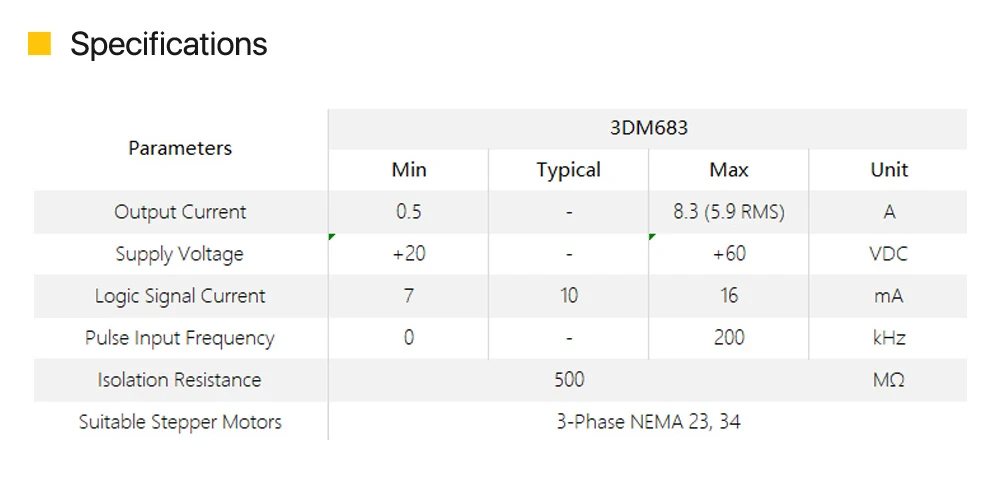Click green comment marker in +60 cell
This screenshot has height=480, width=1000.
652,236
